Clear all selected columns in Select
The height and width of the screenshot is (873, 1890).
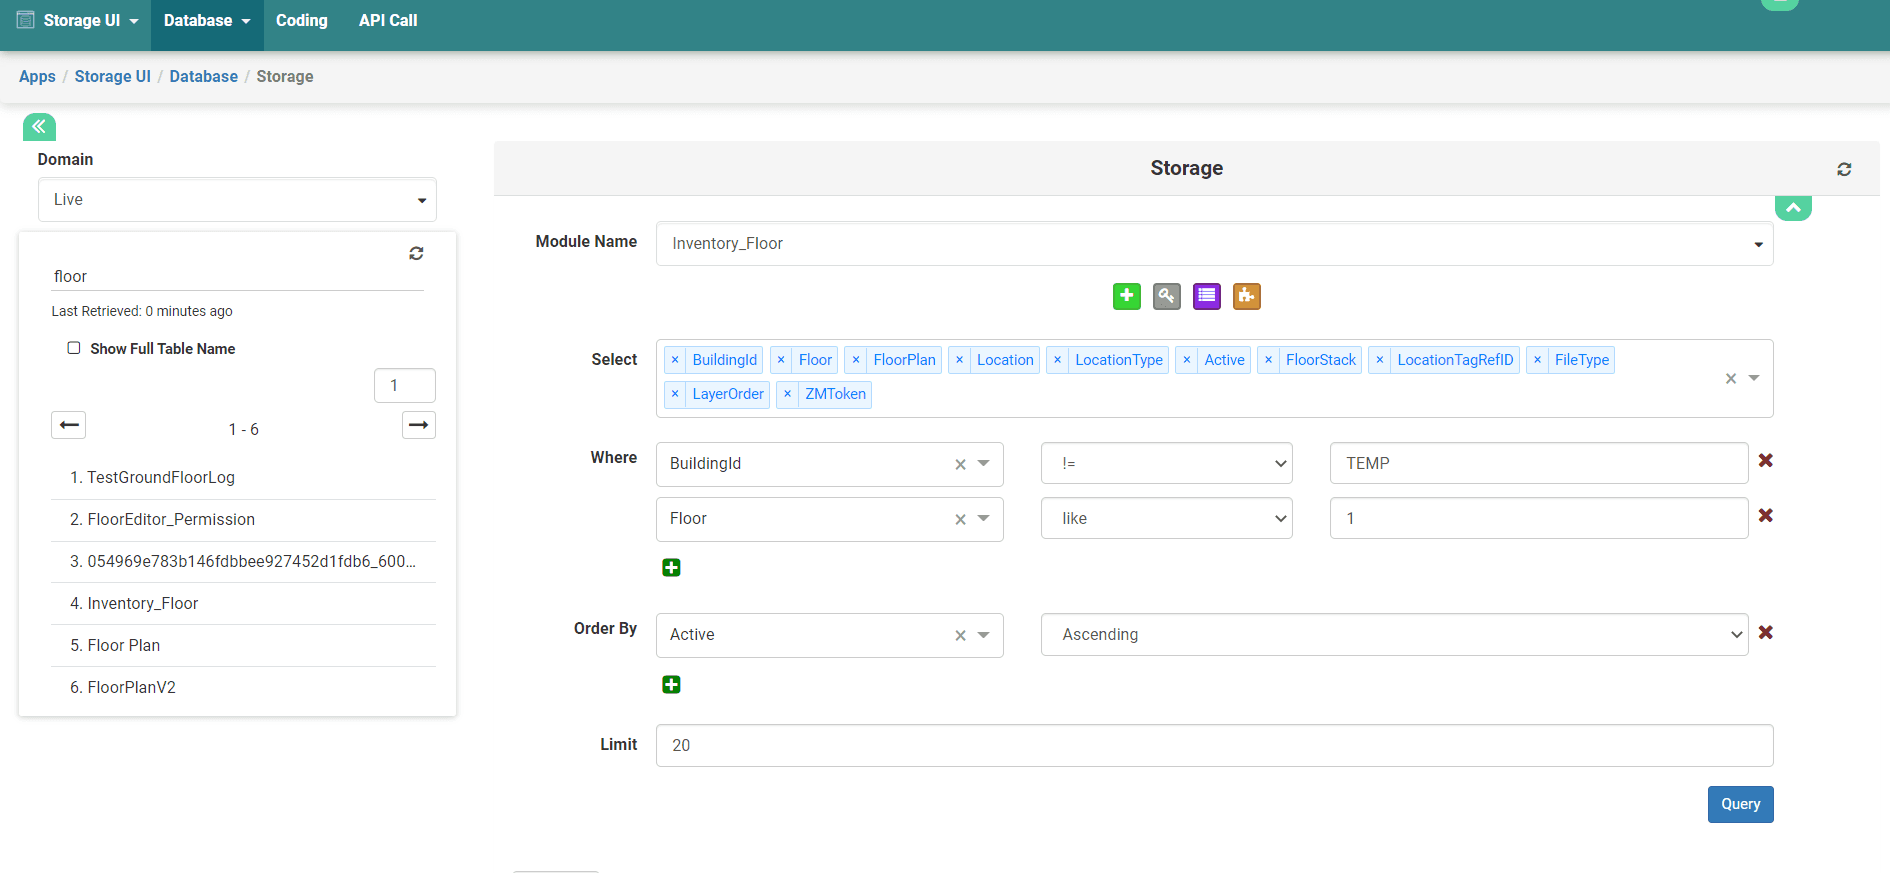1731,378
